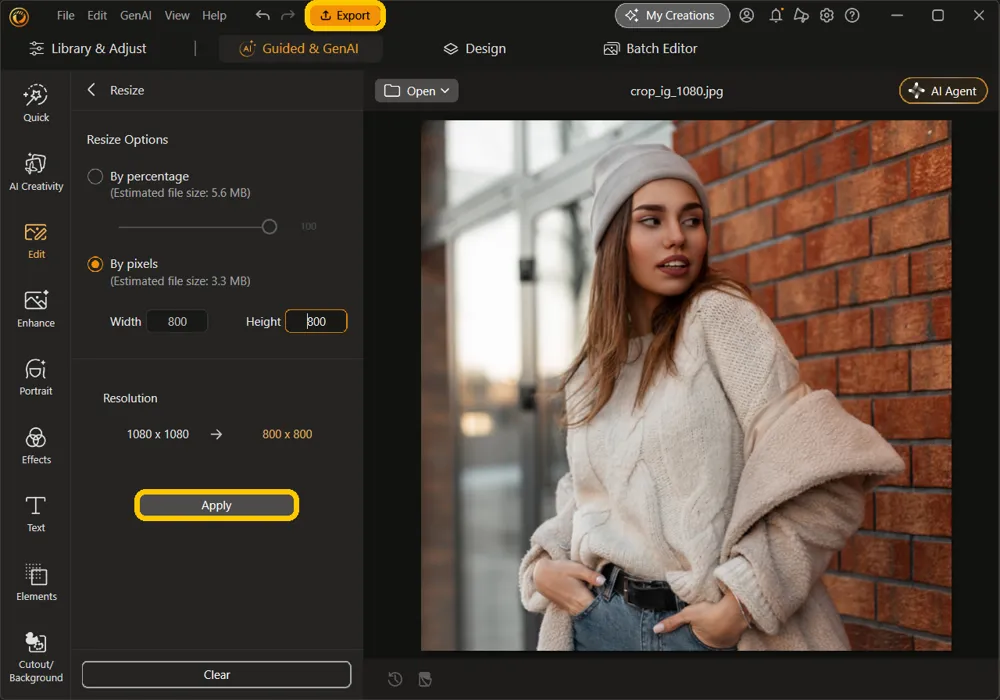This screenshot has height=700, width=1000.
Task: Apply the resize settings
Action: click(x=216, y=505)
